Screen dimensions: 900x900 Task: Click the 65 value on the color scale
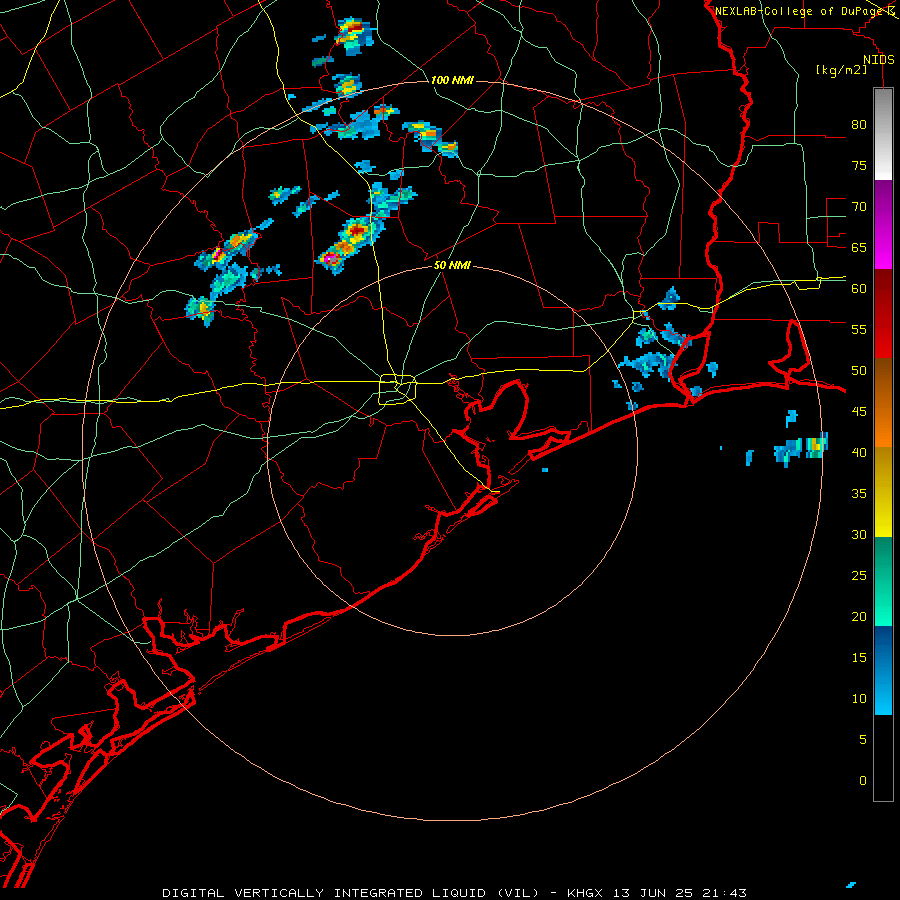click(x=859, y=247)
